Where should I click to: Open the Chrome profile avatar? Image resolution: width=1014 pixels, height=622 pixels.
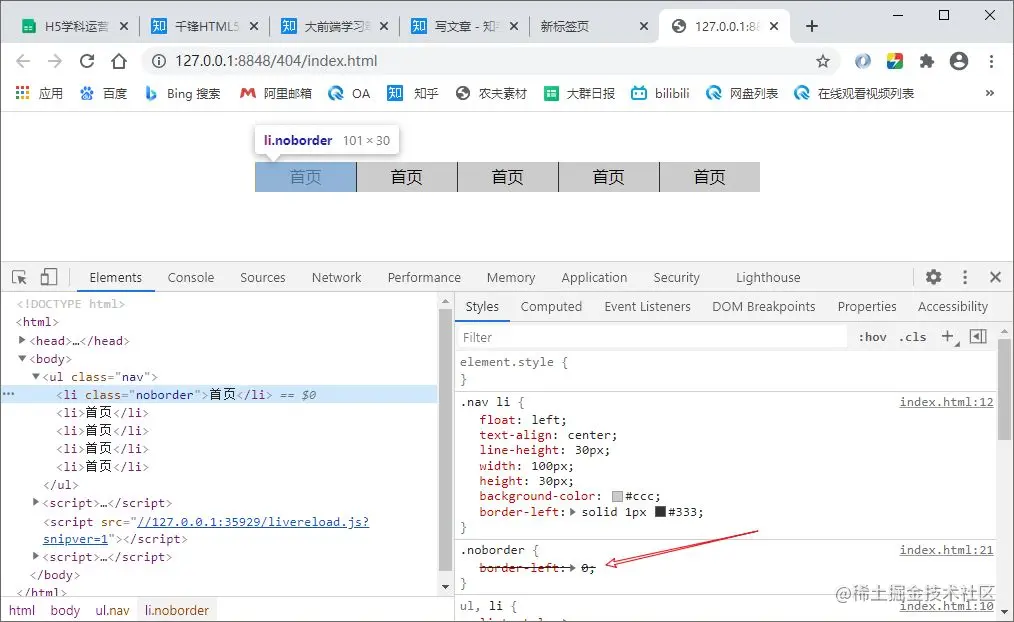coord(959,61)
